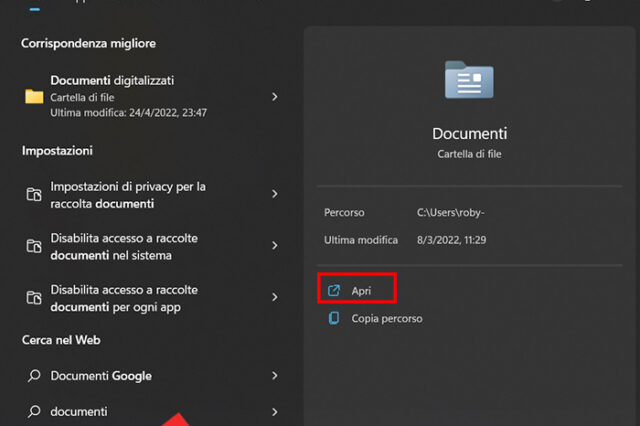Click the magnifier icon next to Documenti Google
This screenshot has width=640, height=426.
click(x=34, y=376)
